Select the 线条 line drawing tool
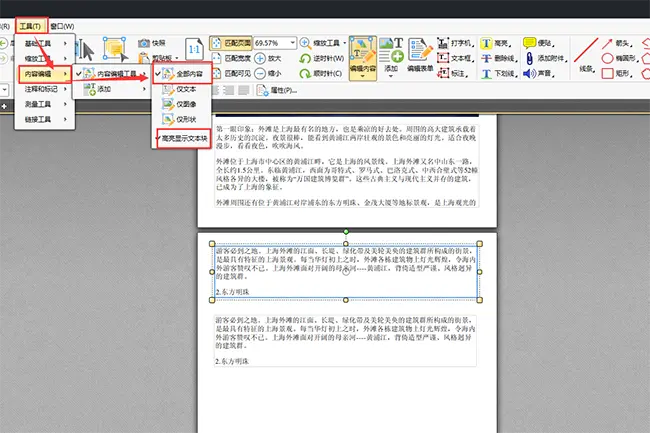Viewport: 650px width, 433px height. tap(586, 55)
